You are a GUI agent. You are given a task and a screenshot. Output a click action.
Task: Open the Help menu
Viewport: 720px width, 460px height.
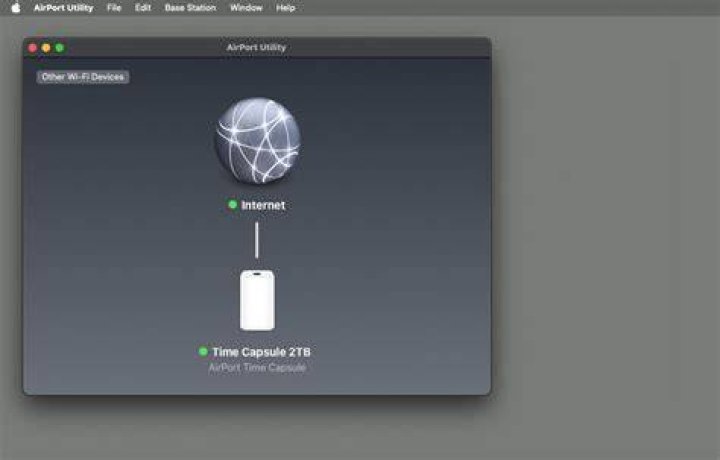tap(286, 8)
